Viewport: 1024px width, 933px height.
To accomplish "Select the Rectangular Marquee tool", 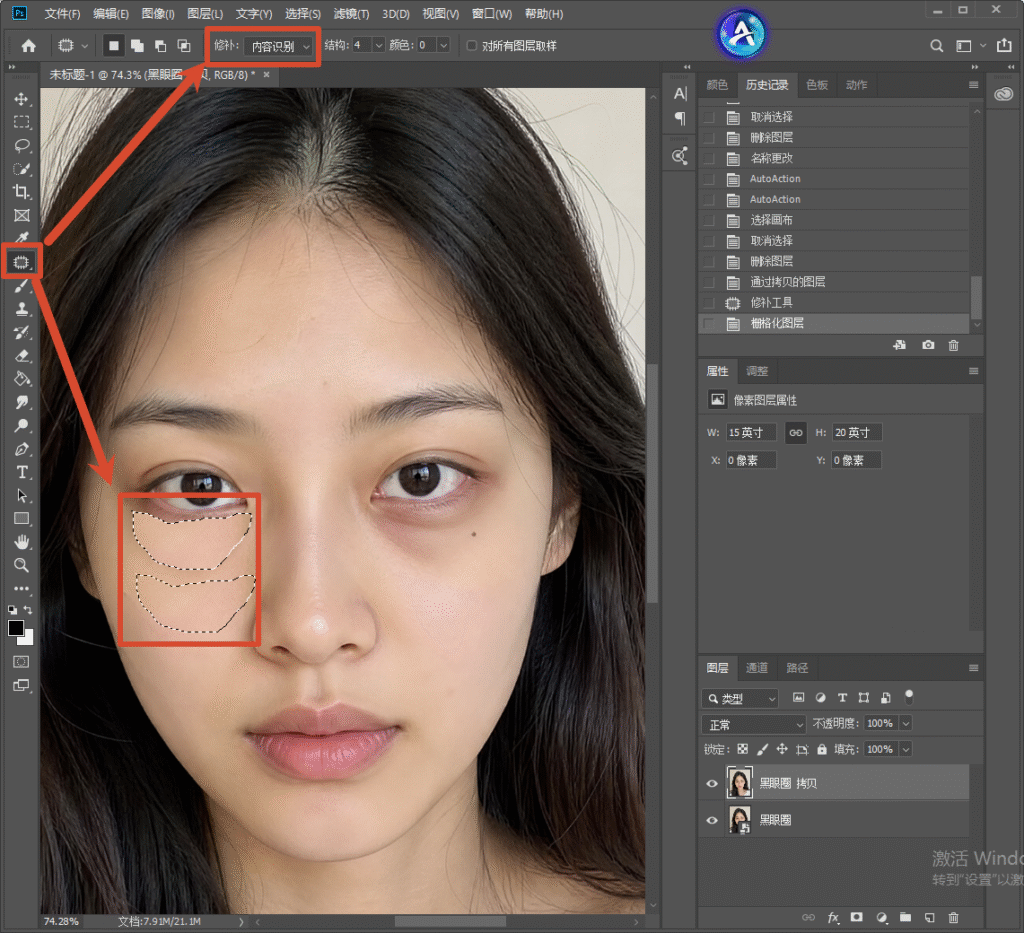I will click(22, 122).
